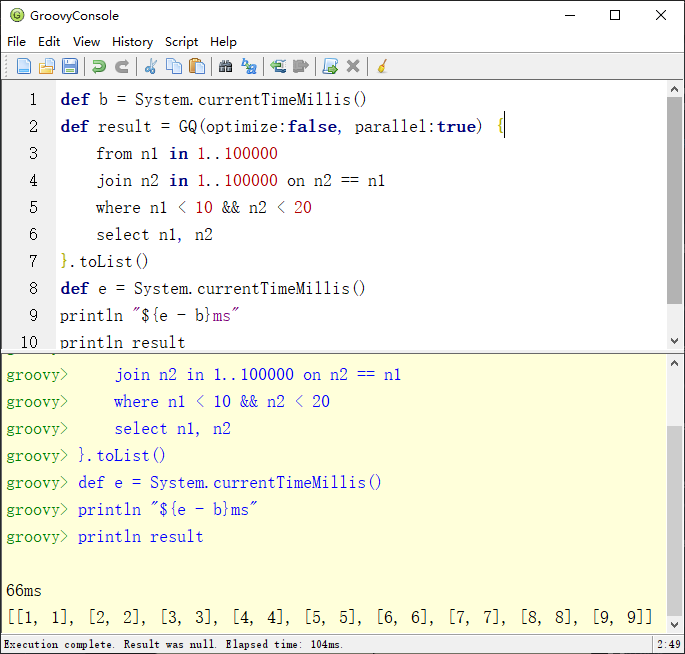Open the Replace tool icon
This screenshot has width=685, height=654.
pyautogui.click(x=249, y=66)
